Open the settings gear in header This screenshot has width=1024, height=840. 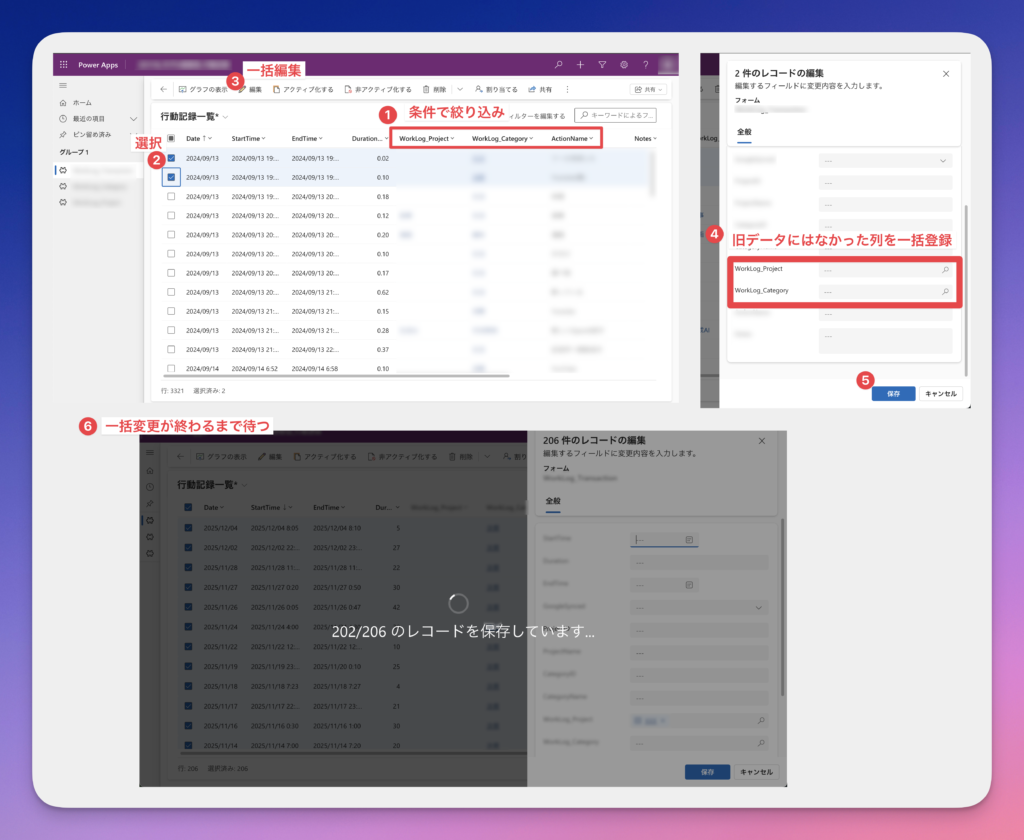point(624,65)
